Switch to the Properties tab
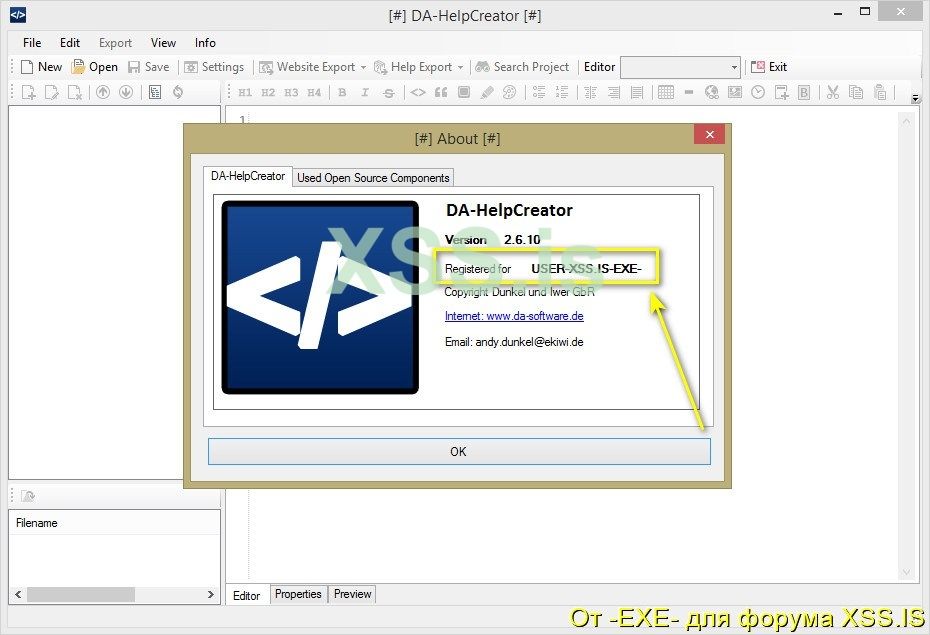Screen dimensions: 930x635 (x=298, y=593)
